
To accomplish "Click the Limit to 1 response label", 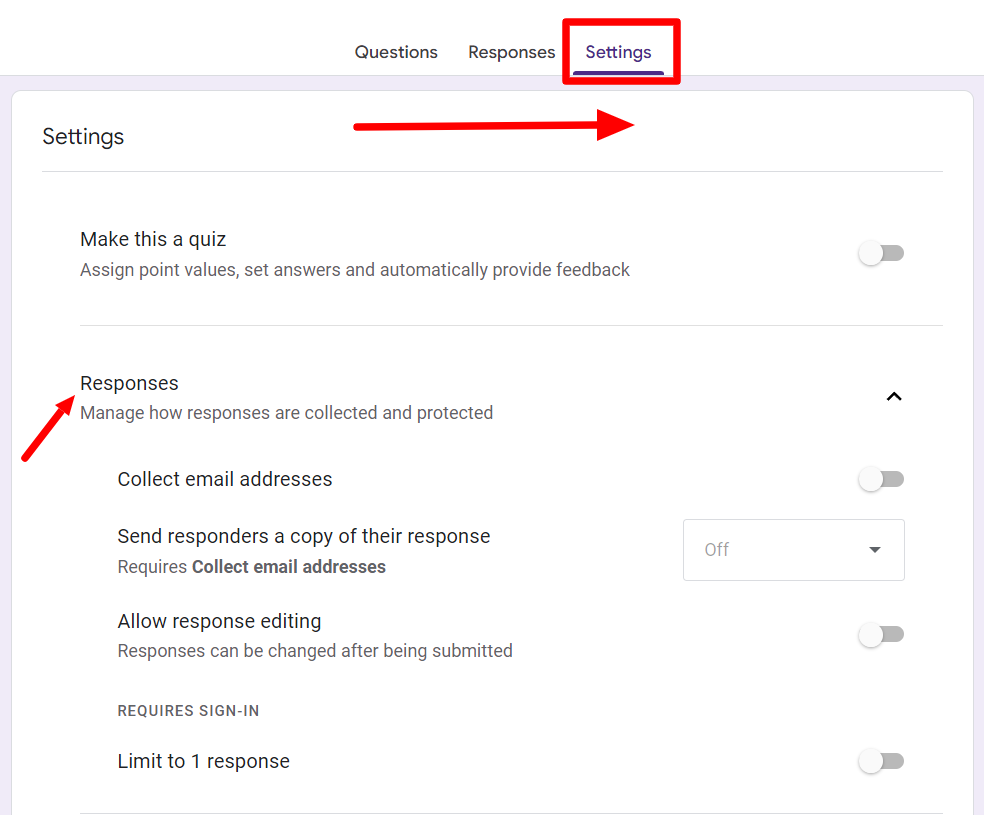I will pos(203,761).
